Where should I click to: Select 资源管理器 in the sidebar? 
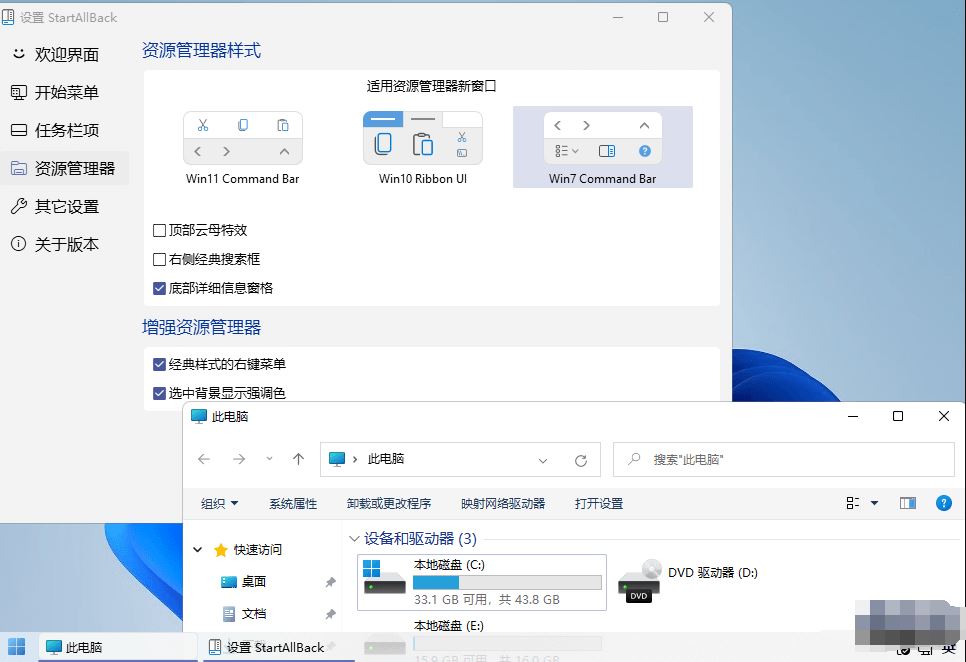tap(66, 168)
